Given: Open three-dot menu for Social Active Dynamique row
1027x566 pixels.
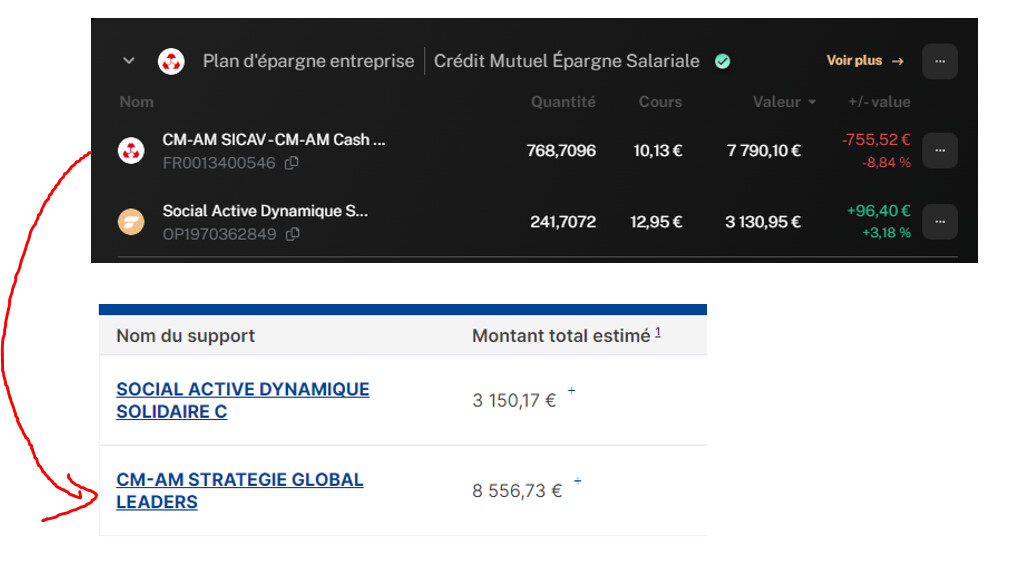Looking at the screenshot, I should click(x=940, y=222).
